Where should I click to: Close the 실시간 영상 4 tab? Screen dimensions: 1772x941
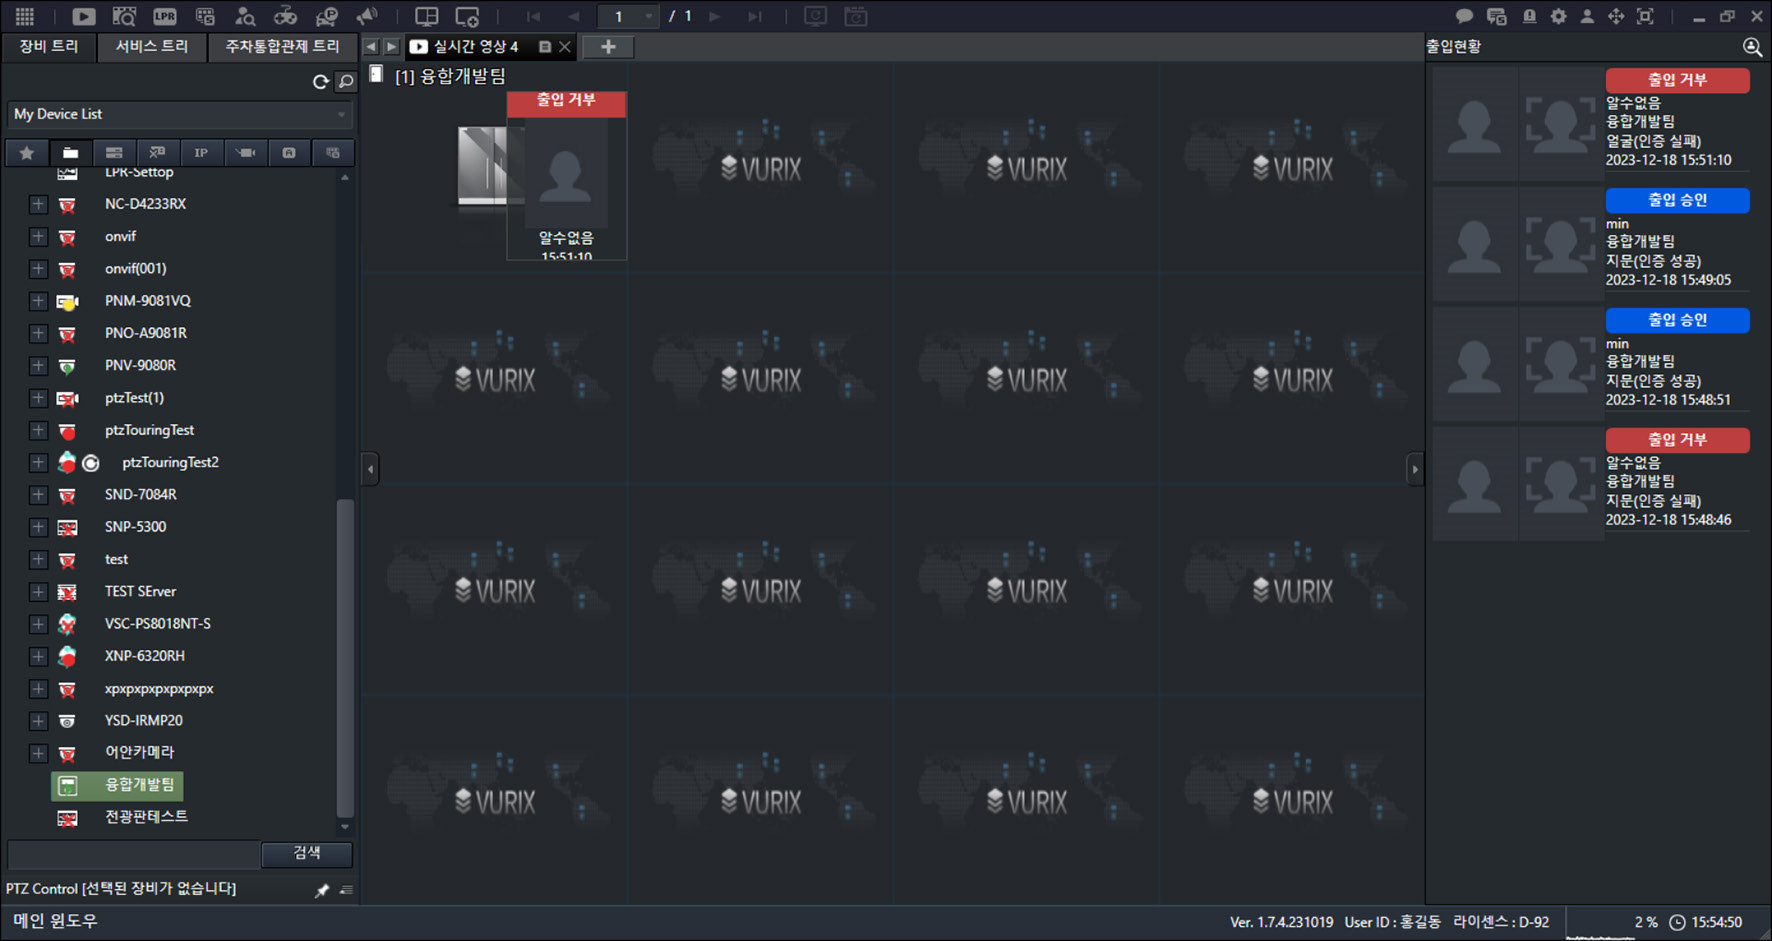[x=565, y=47]
